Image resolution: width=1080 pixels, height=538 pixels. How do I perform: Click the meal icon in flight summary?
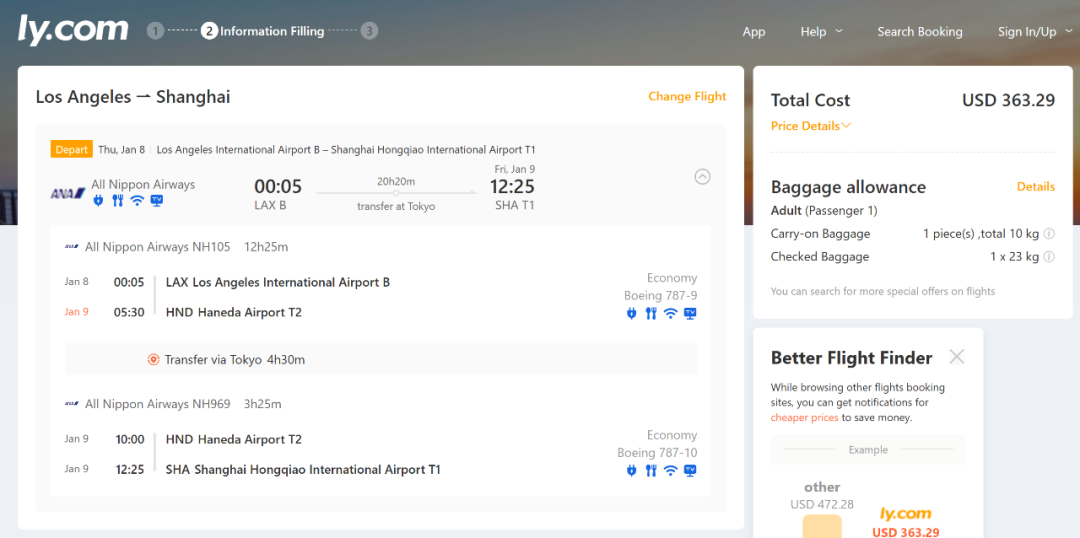[x=117, y=201]
